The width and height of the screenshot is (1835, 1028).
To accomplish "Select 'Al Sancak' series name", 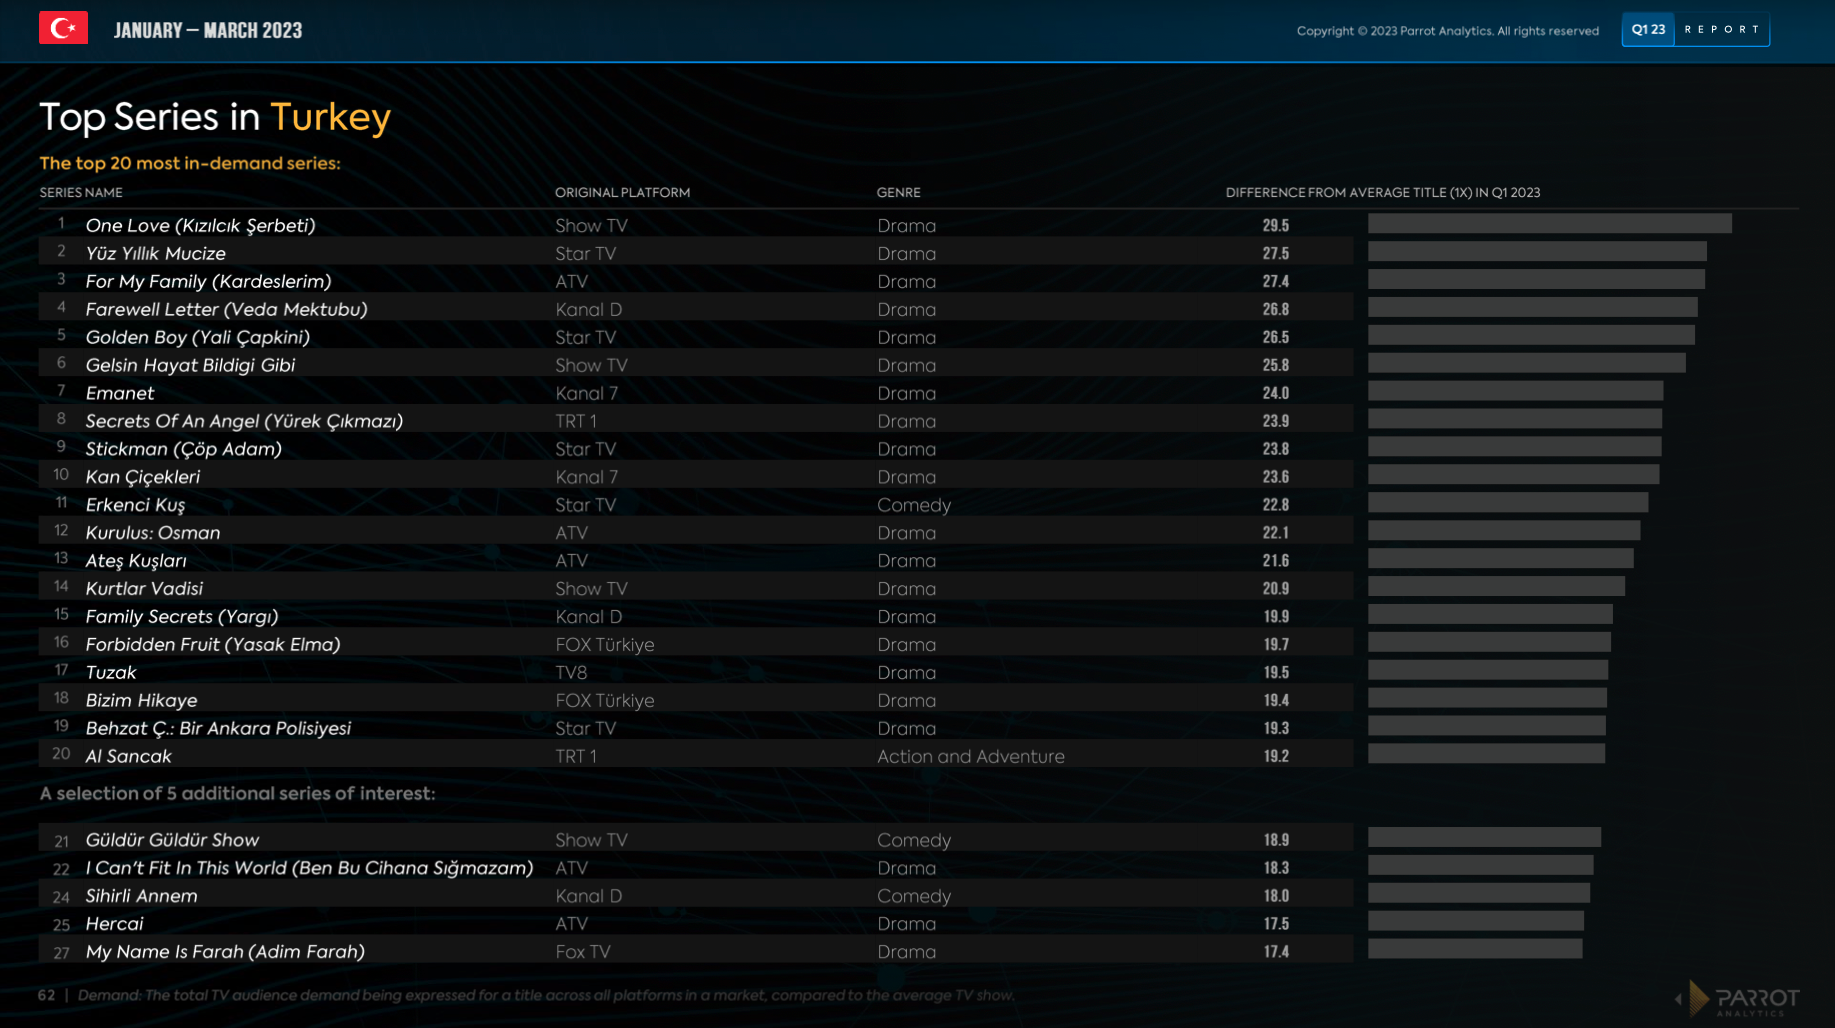I will (x=129, y=757).
